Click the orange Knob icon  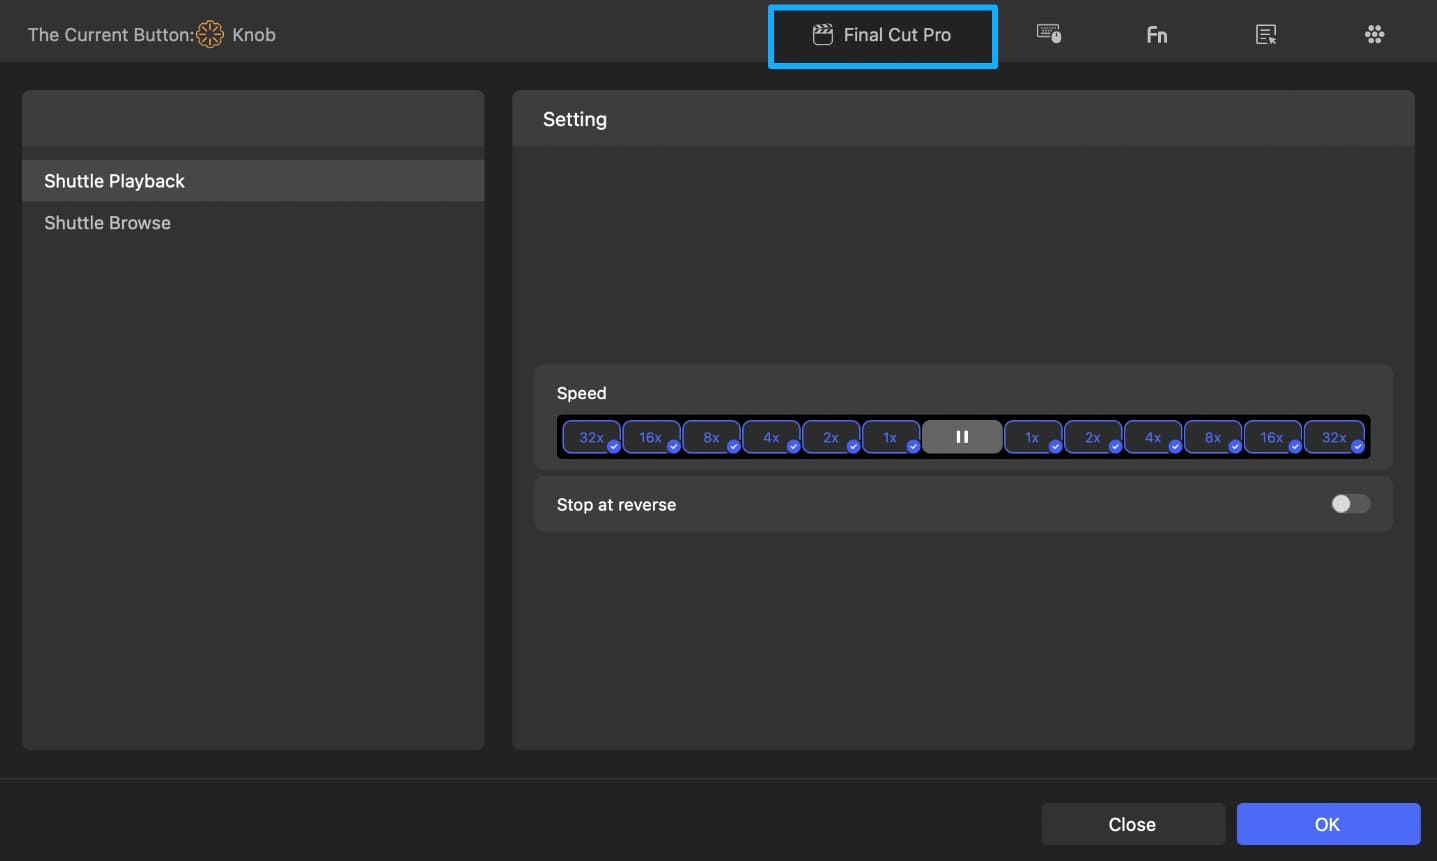[210, 34]
